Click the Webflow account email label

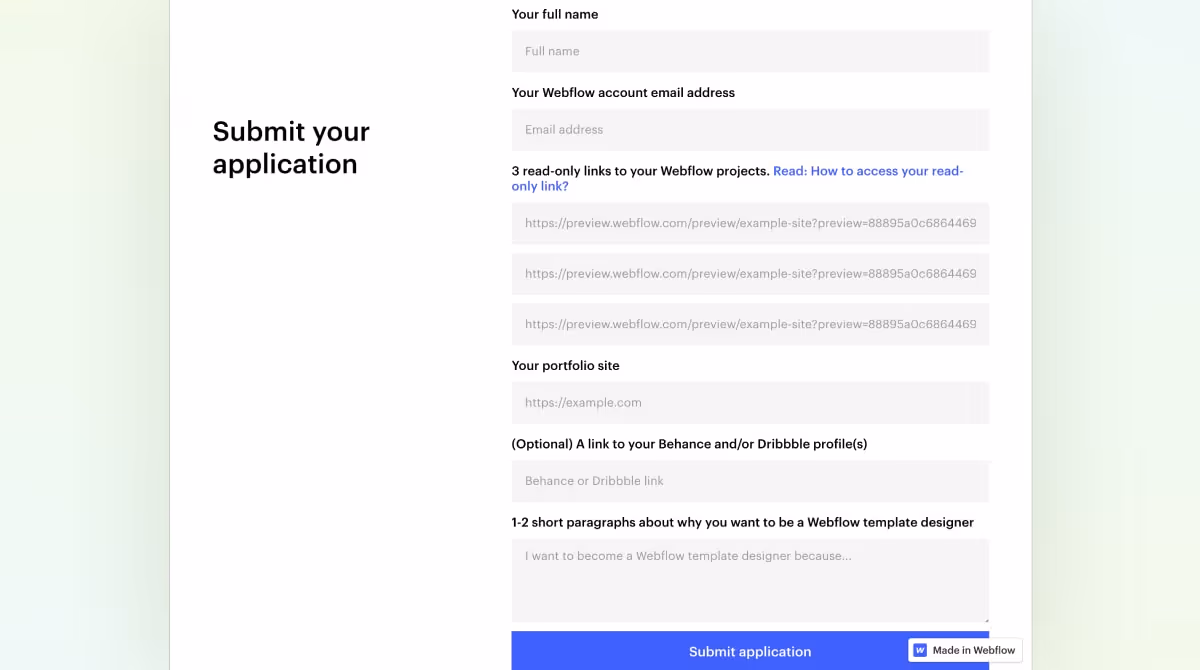coord(623,92)
